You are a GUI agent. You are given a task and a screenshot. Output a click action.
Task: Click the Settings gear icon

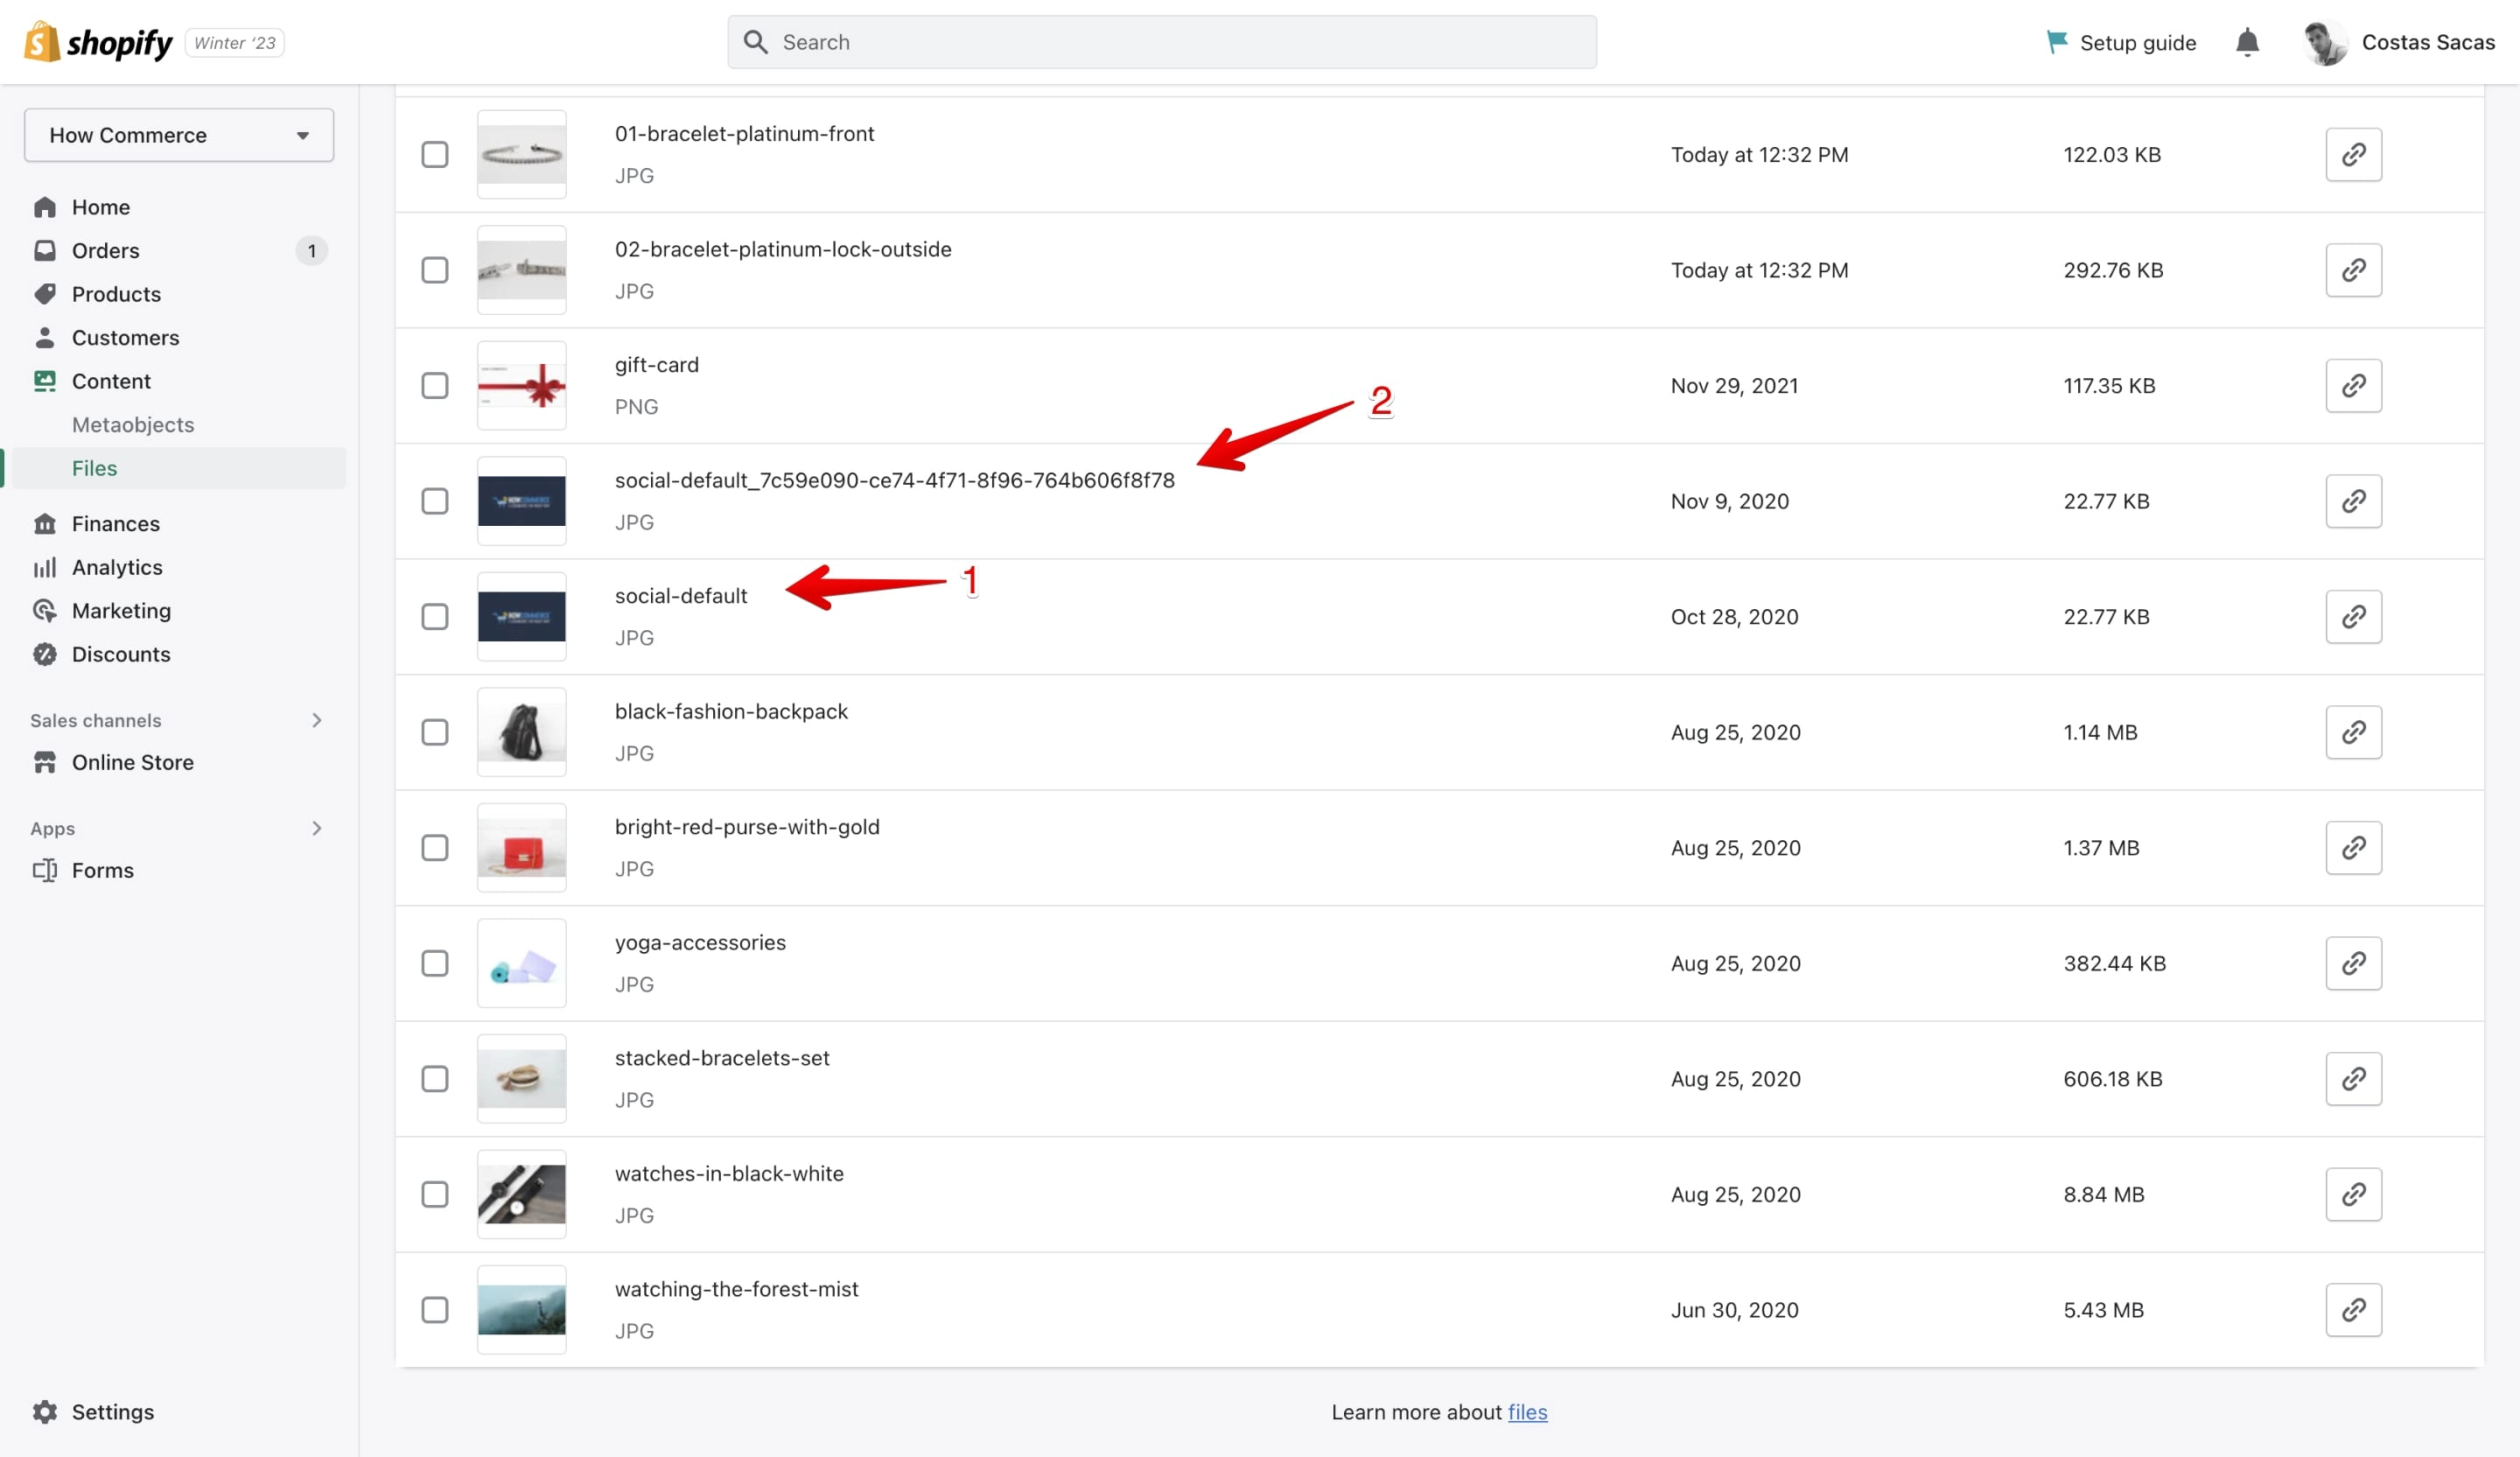(x=45, y=1411)
